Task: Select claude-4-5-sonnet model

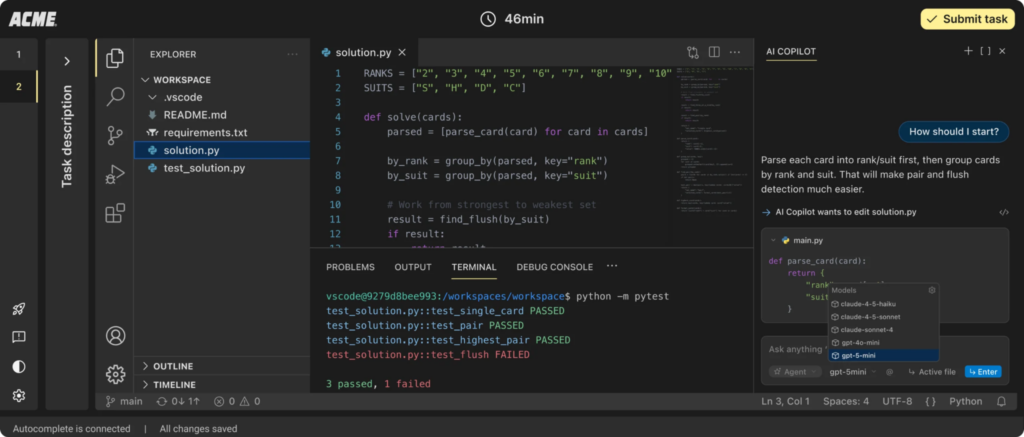Action: coord(884,317)
